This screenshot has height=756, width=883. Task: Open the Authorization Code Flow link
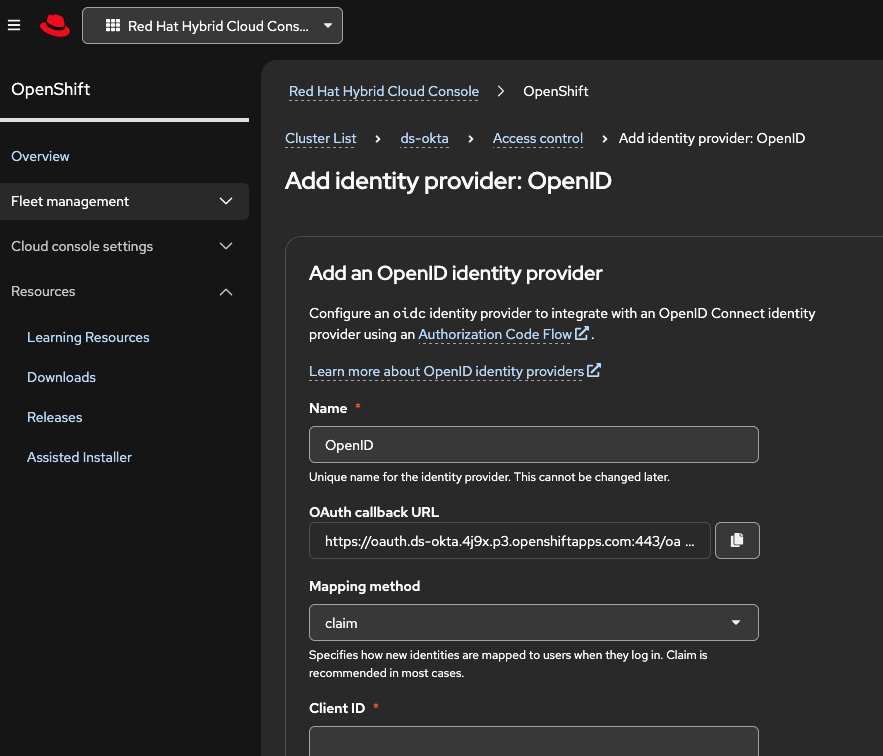click(x=503, y=334)
